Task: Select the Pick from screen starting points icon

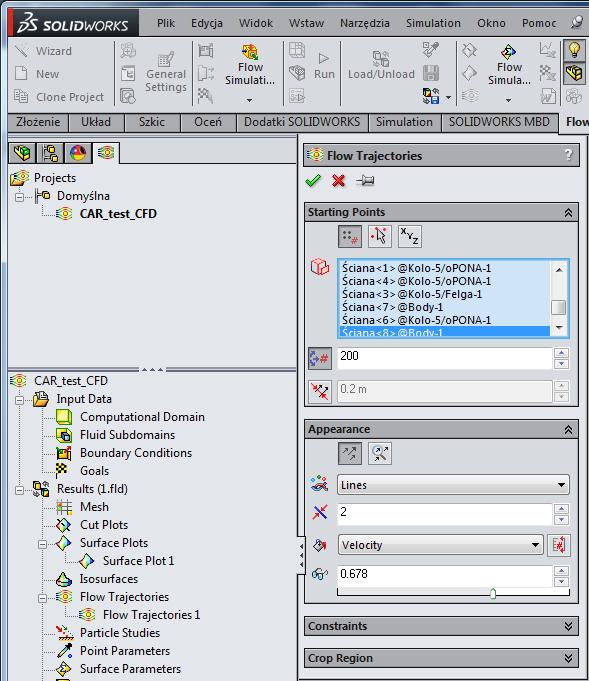Action: pos(380,237)
